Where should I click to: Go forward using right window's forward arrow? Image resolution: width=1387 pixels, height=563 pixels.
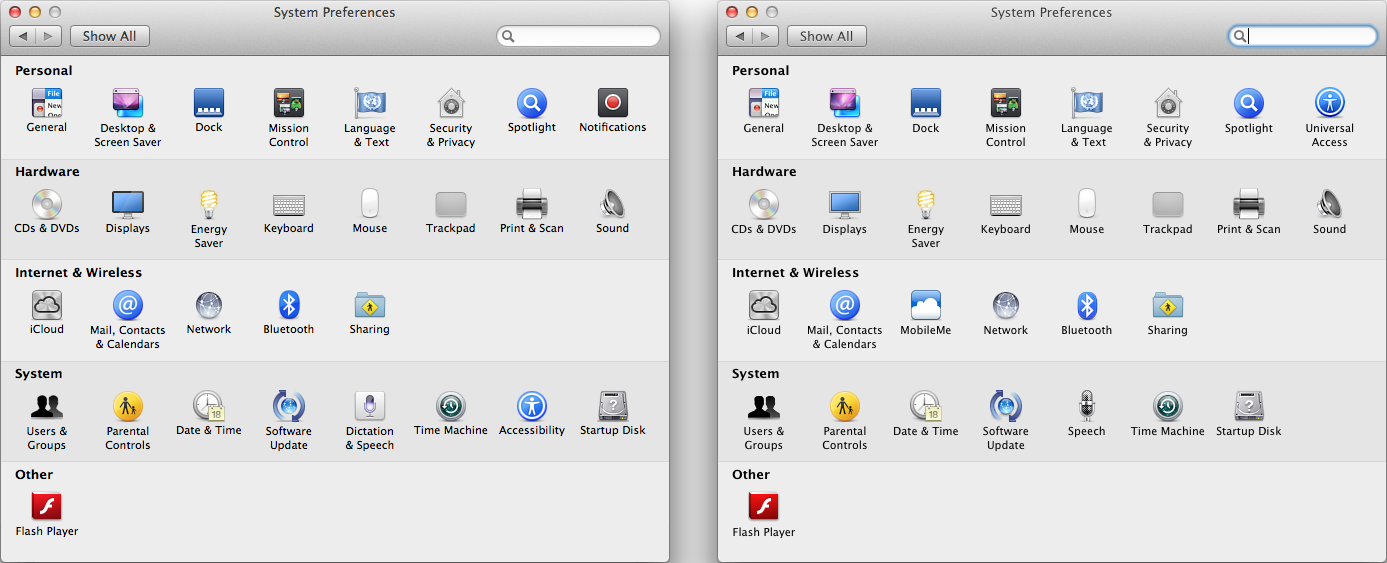tap(767, 36)
